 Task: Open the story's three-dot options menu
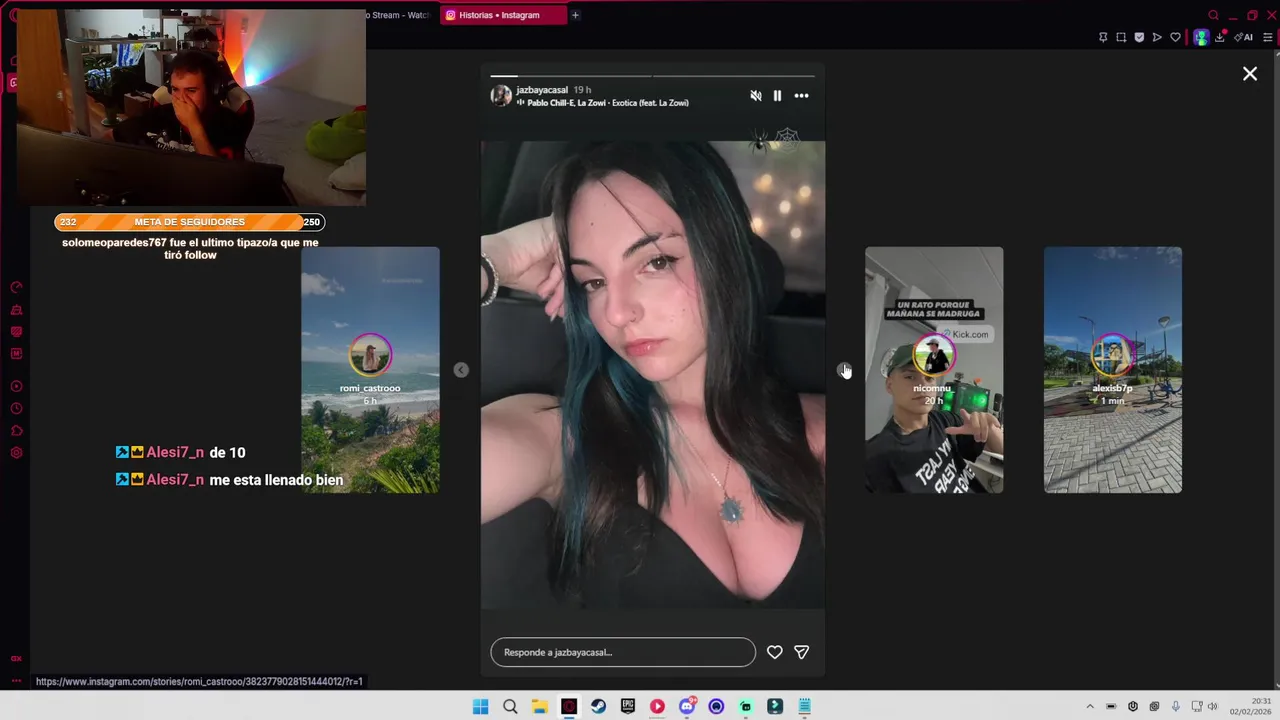pos(801,96)
